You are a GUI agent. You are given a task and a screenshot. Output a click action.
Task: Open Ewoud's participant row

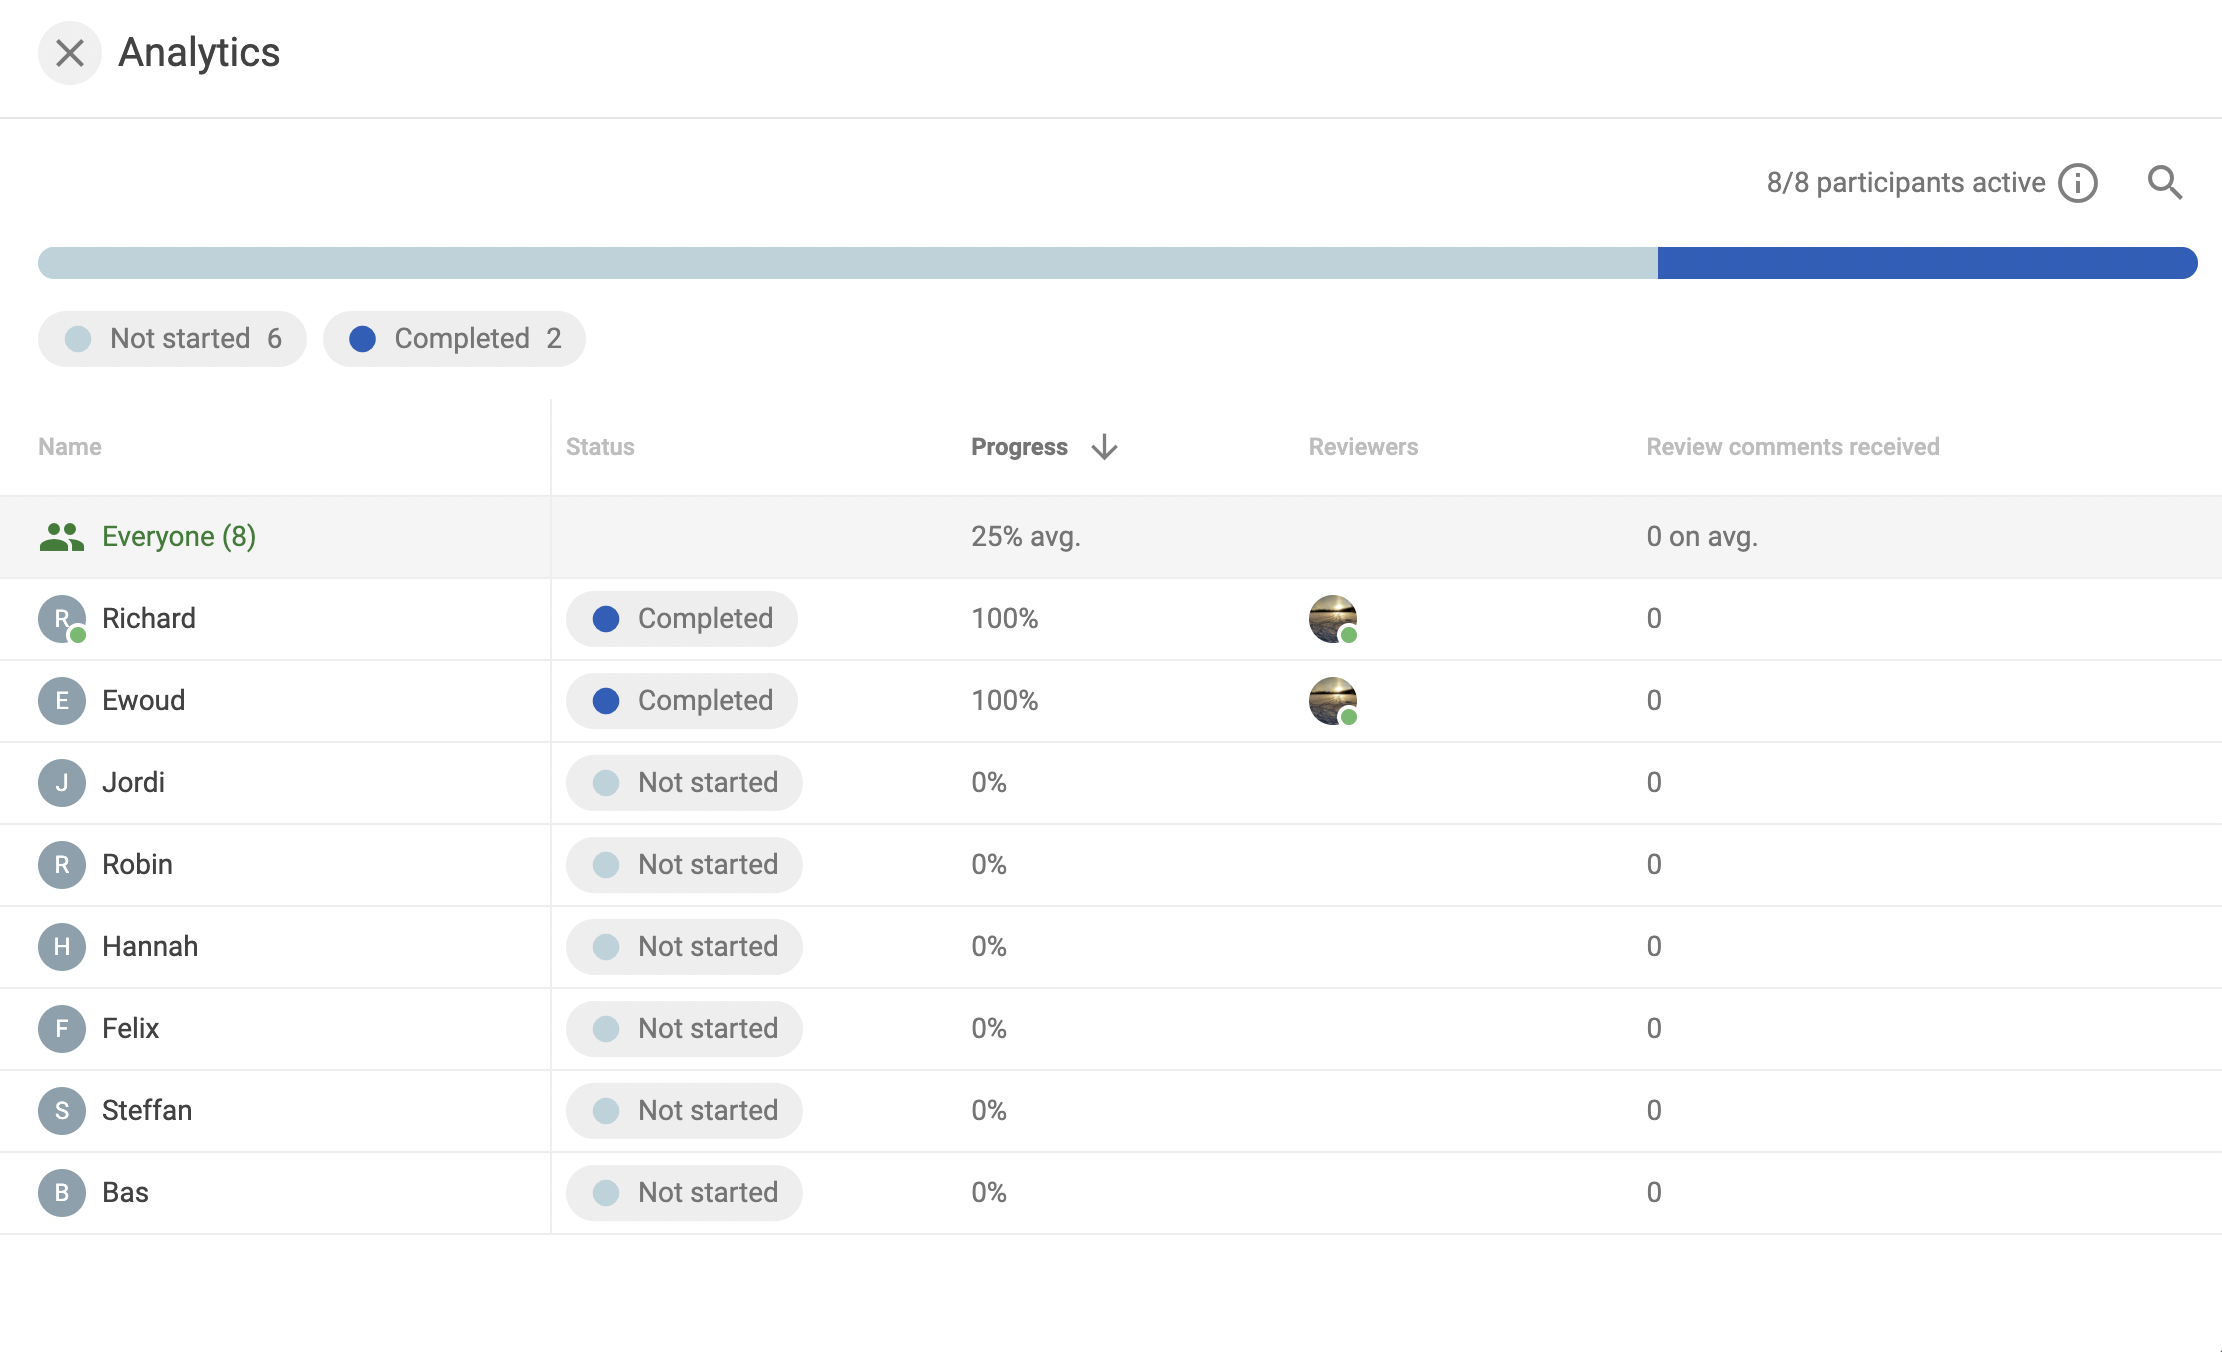tap(1111, 701)
